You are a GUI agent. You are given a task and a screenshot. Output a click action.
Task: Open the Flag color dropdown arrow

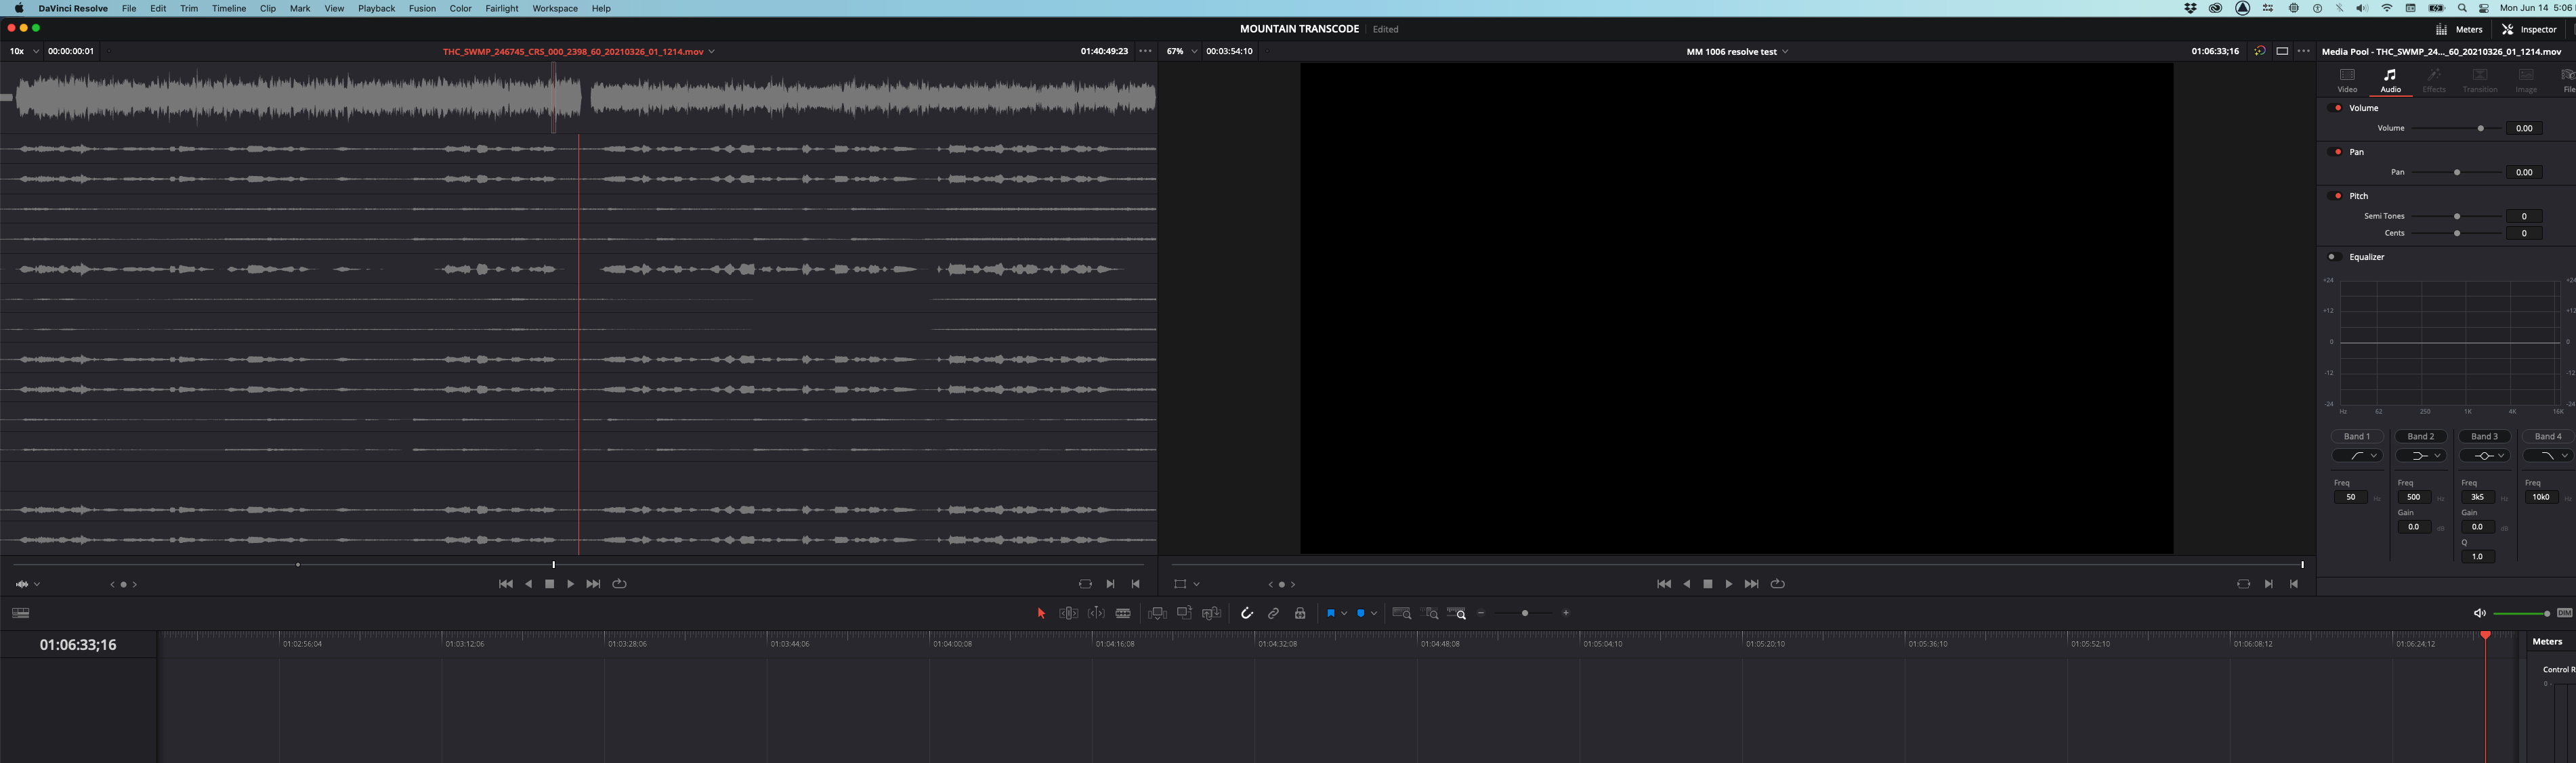click(1344, 613)
